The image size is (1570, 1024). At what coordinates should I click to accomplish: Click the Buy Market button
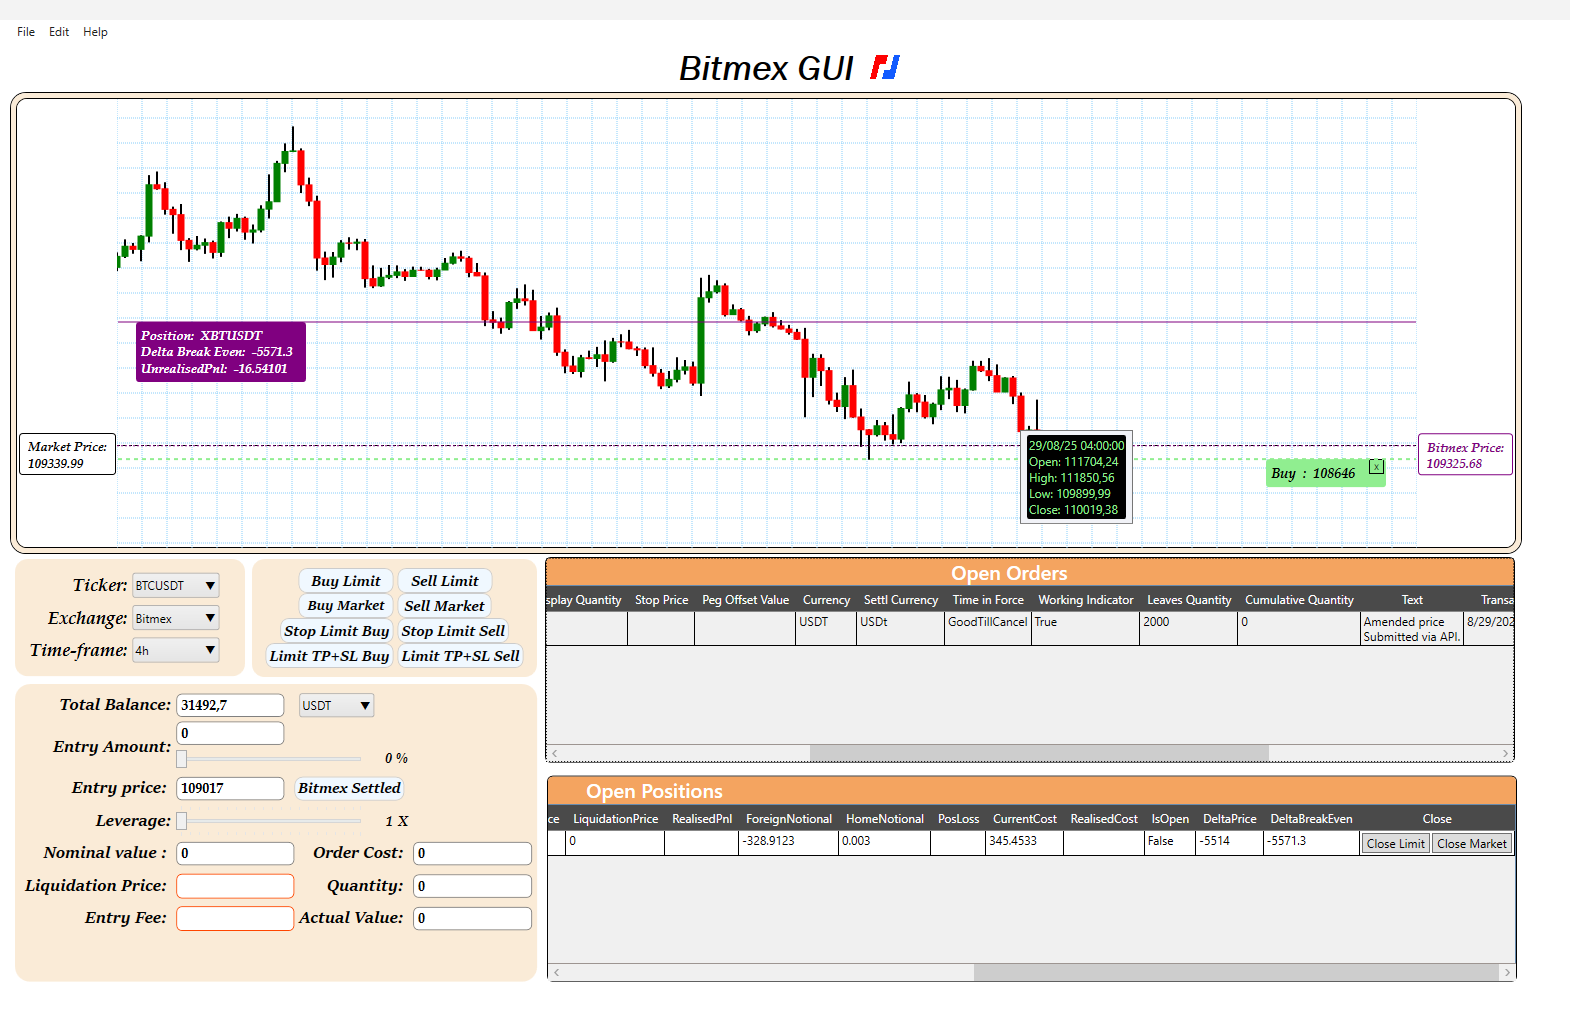click(345, 606)
